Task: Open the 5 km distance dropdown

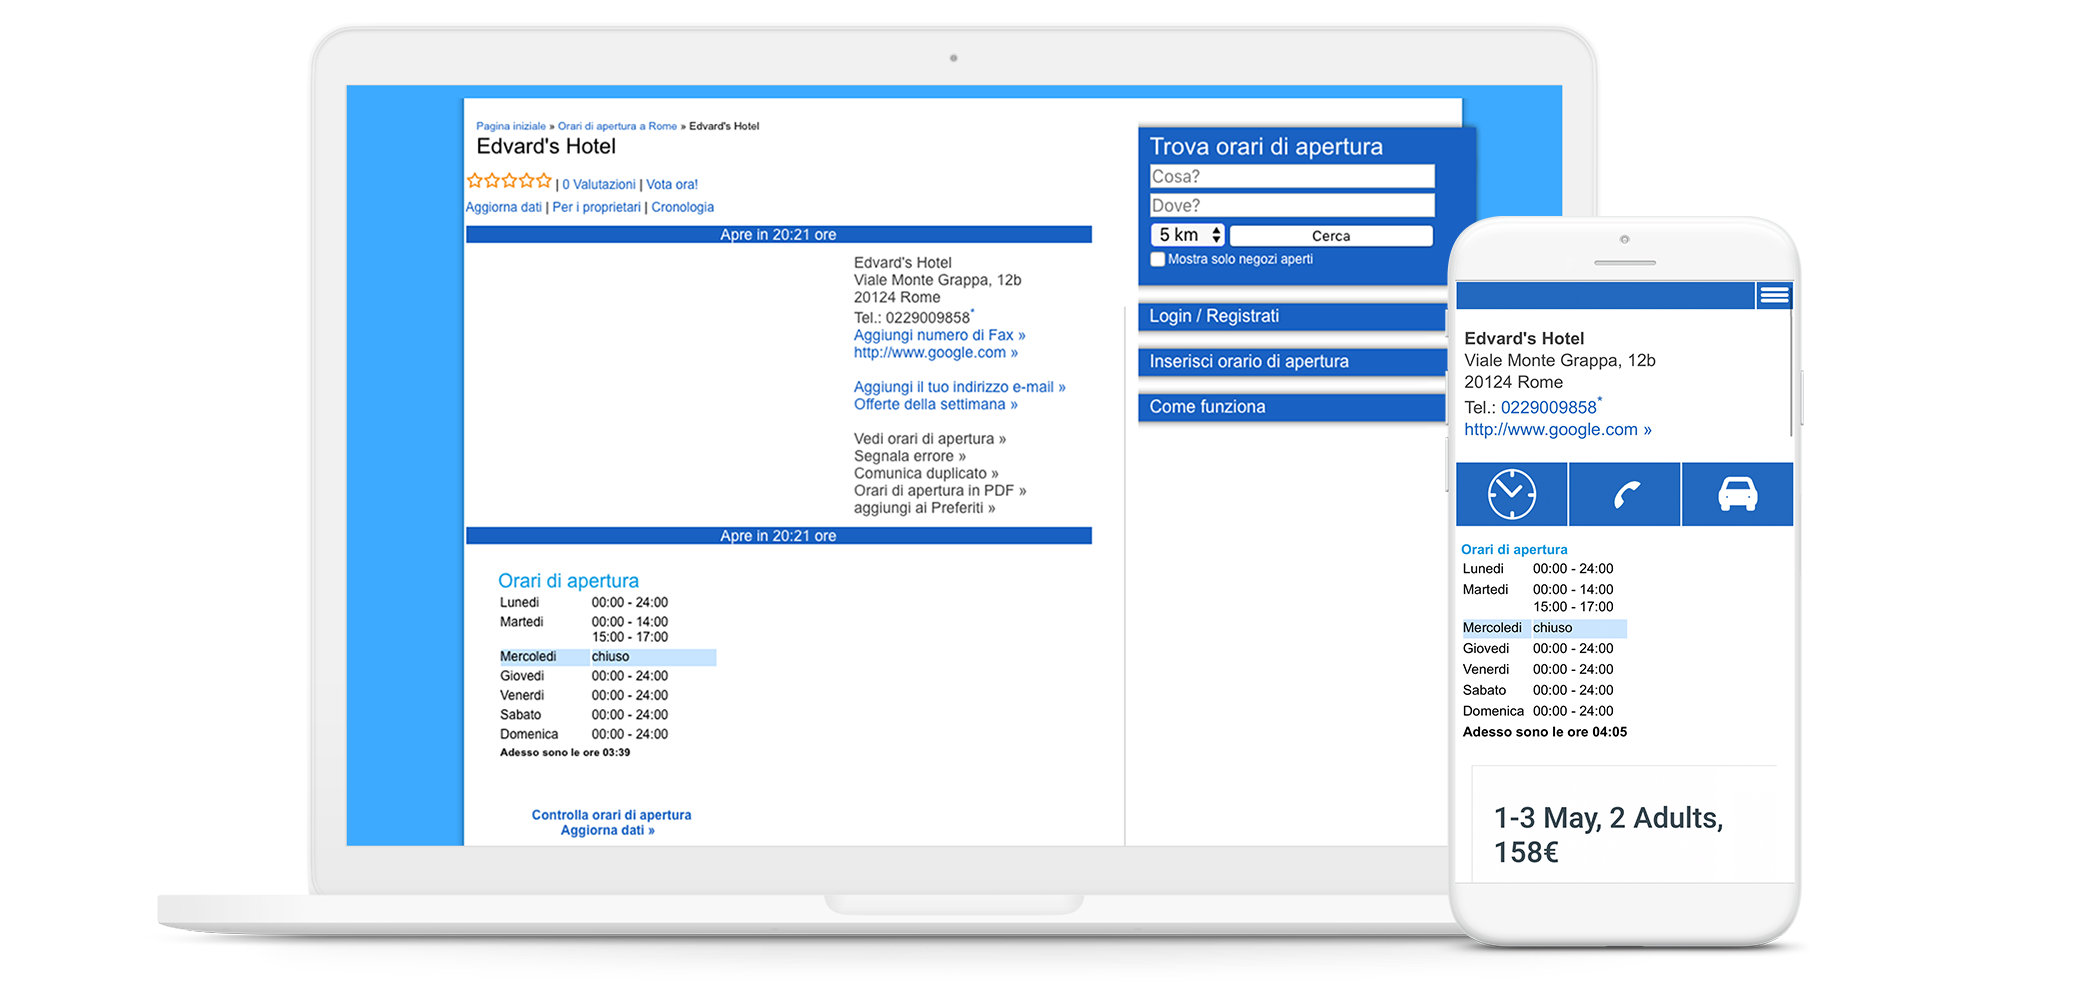Action: pyautogui.click(x=1188, y=235)
